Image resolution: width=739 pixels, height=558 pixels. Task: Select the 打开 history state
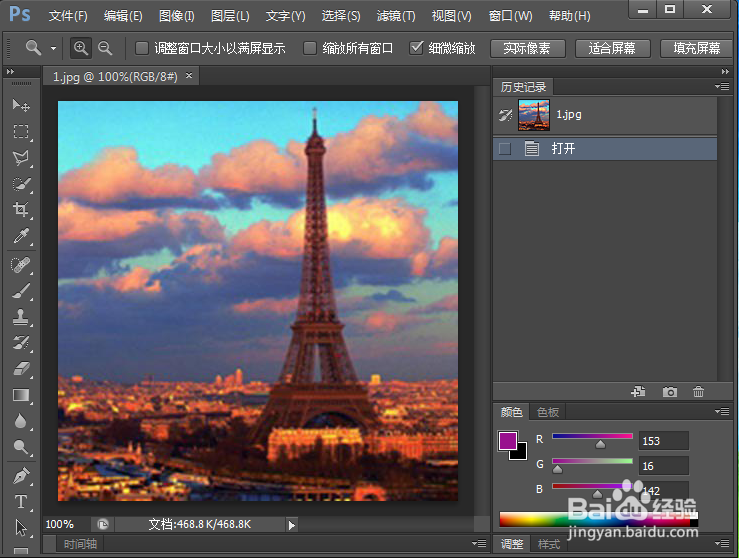(605, 149)
